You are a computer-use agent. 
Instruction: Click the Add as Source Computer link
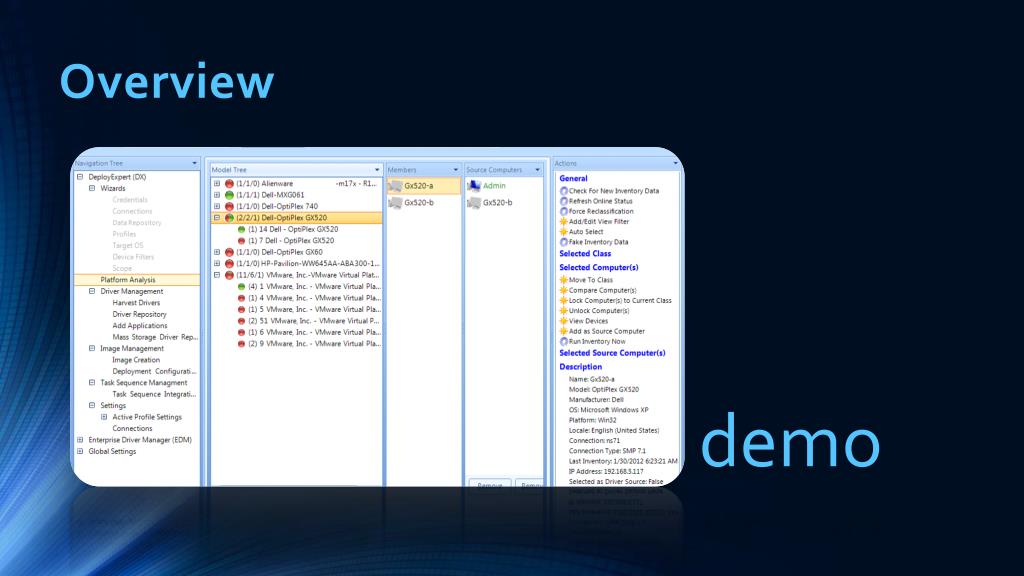[607, 331]
